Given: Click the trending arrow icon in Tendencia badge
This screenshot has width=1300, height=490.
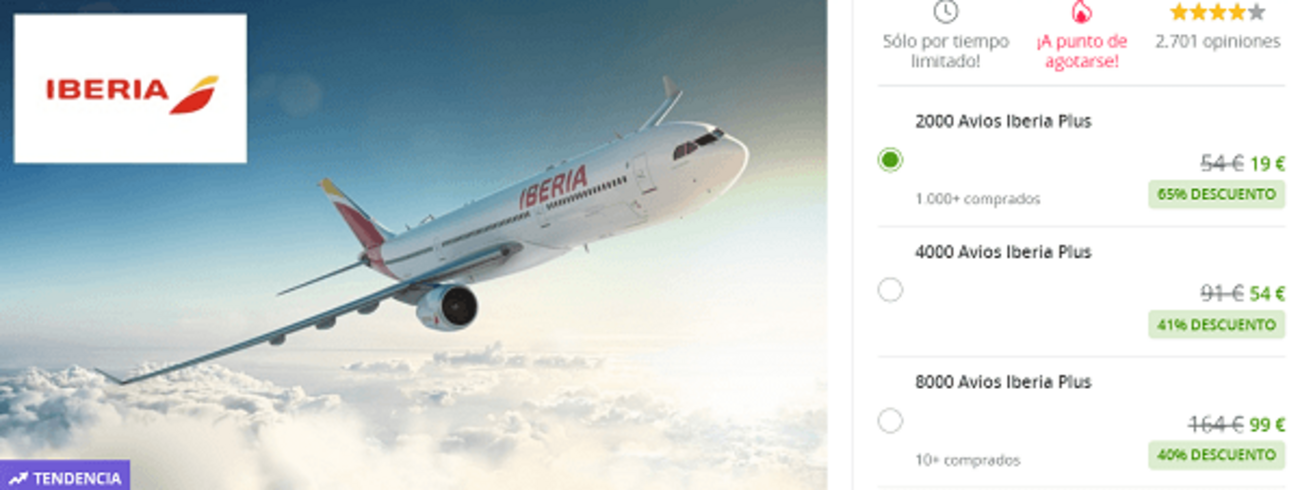Looking at the screenshot, I should pyautogui.click(x=17, y=478).
